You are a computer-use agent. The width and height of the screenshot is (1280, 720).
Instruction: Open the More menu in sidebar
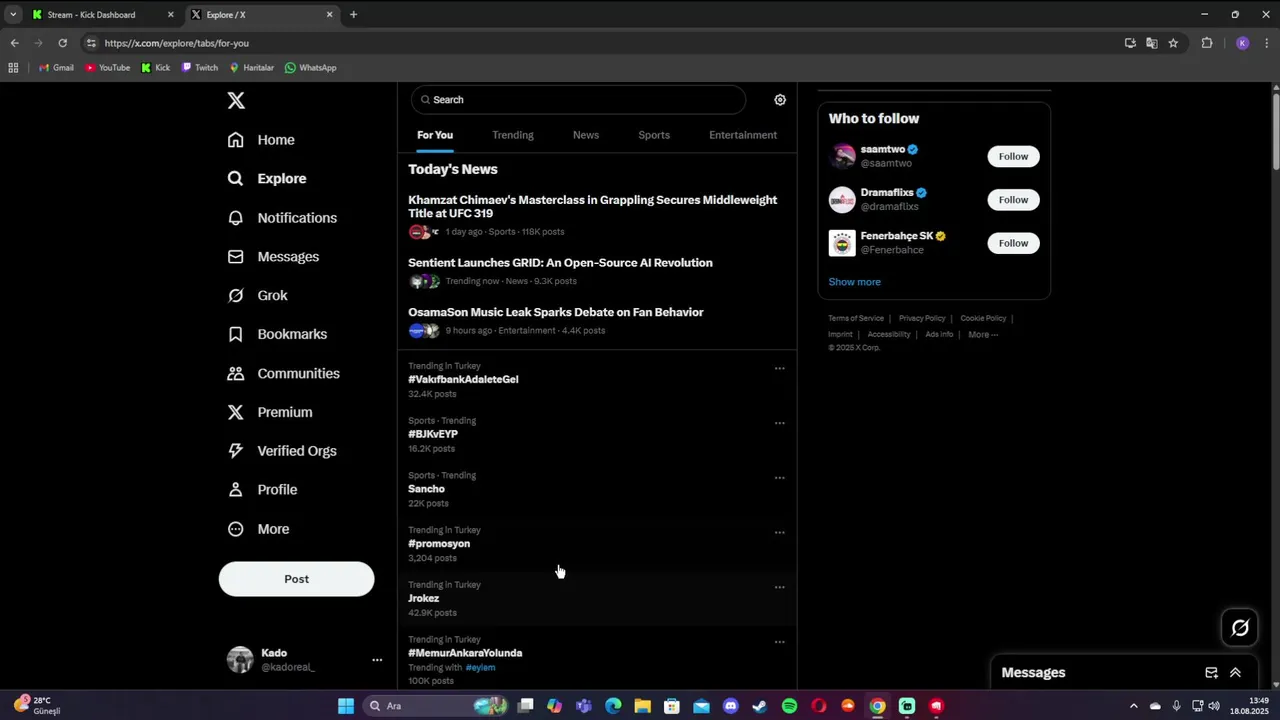point(258,529)
